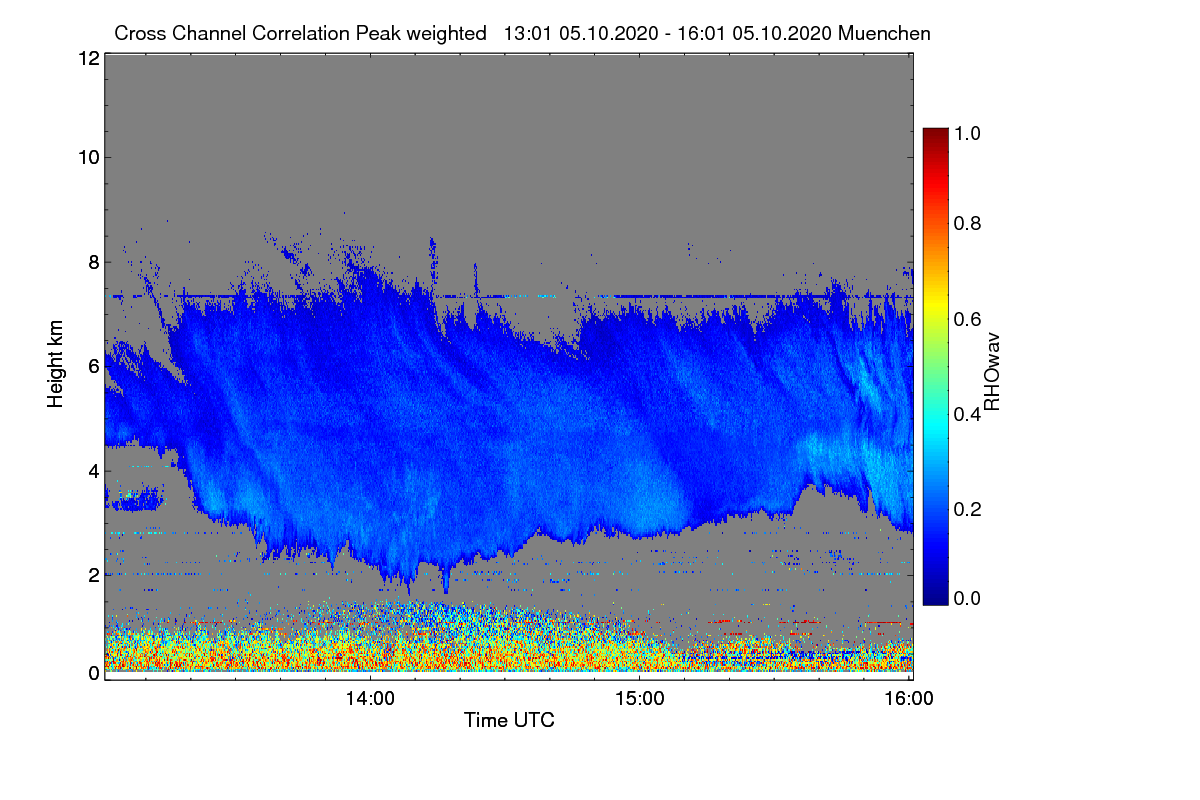The width and height of the screenshot is (1200, 800).
Task: Click the height tick label '4'
Action: click(x=93, y=470)
